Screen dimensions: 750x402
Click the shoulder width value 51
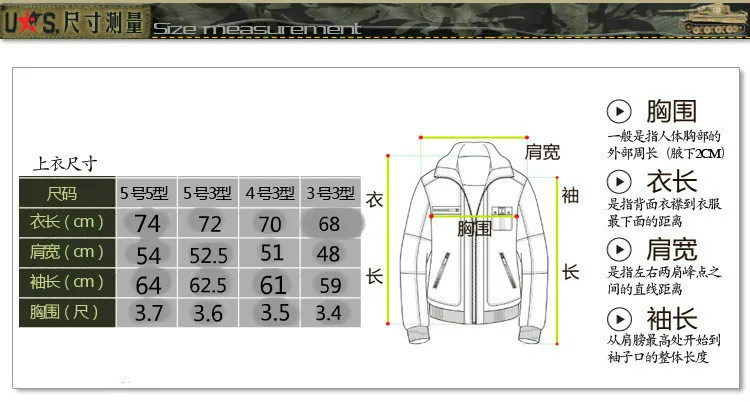tap(271, 253)
